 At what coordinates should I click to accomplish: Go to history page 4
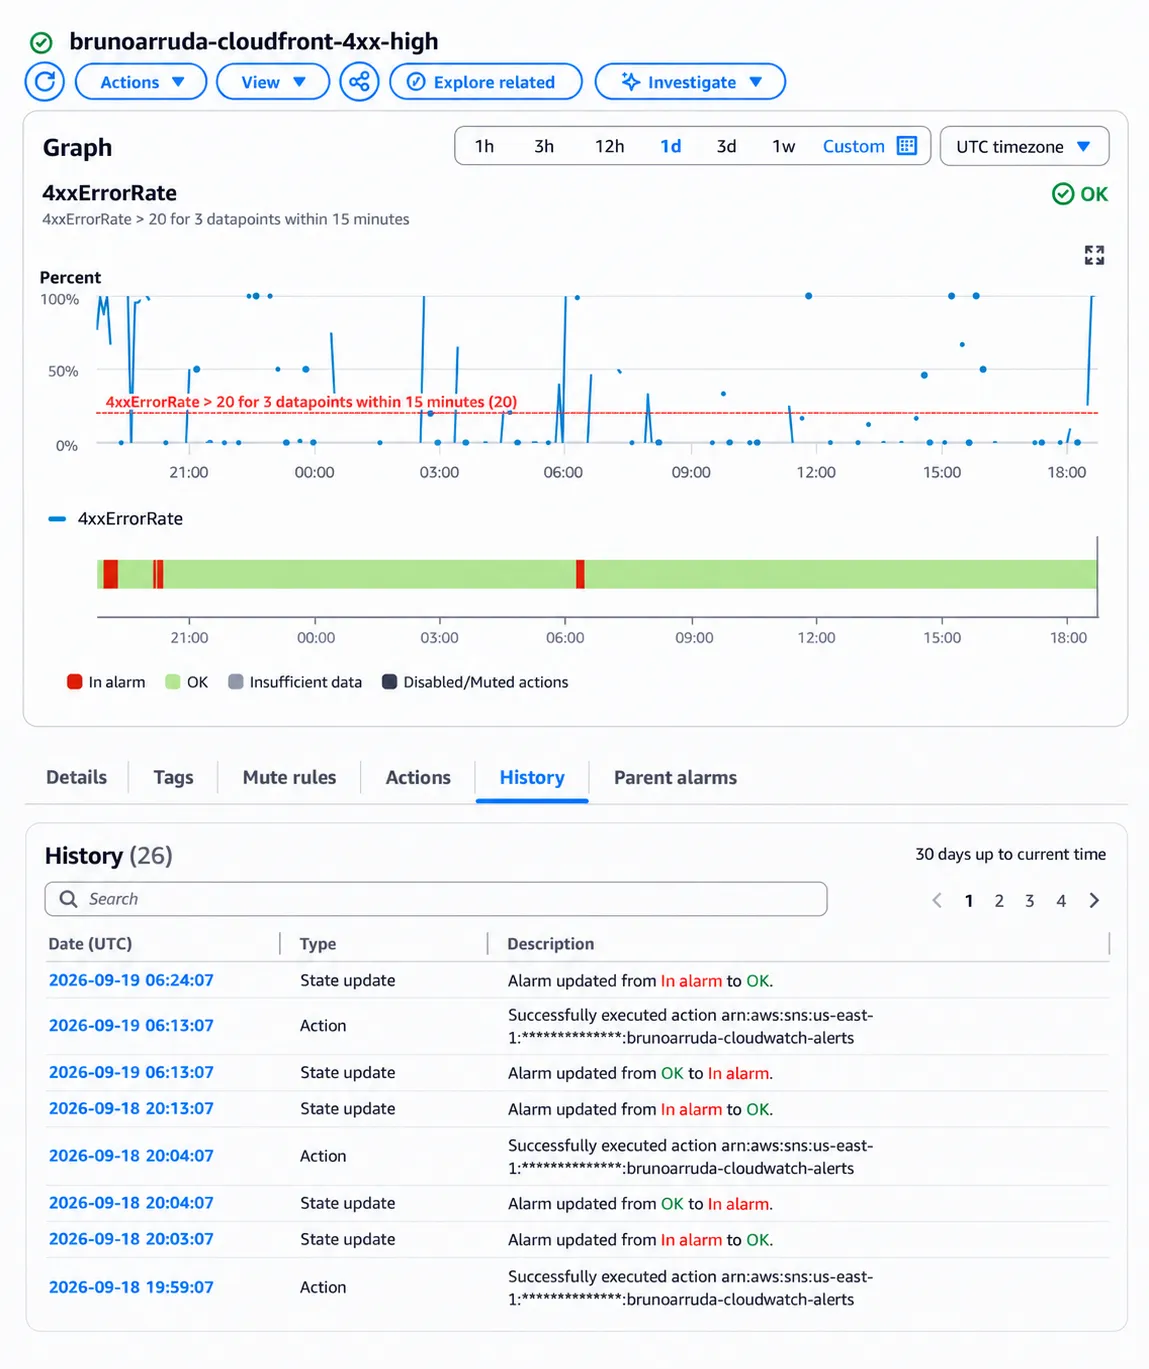tap(1061, 901)
